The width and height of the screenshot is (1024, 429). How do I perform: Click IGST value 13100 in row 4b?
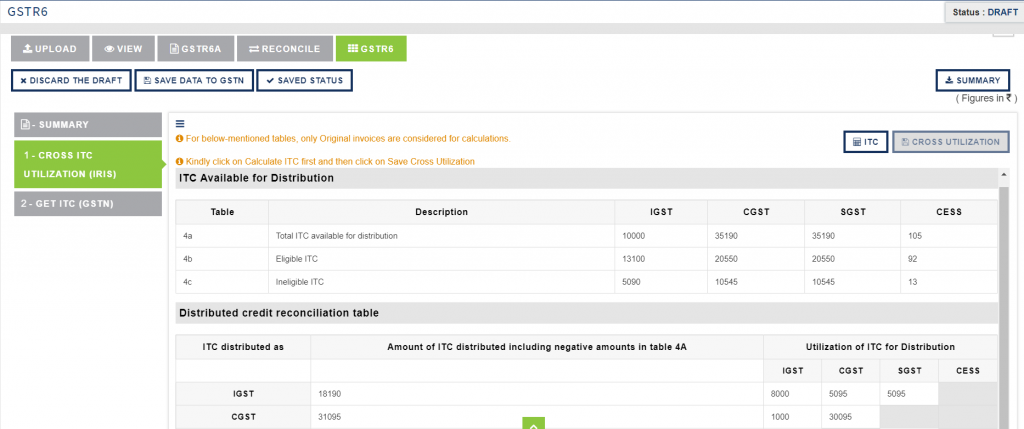point(633,259)
